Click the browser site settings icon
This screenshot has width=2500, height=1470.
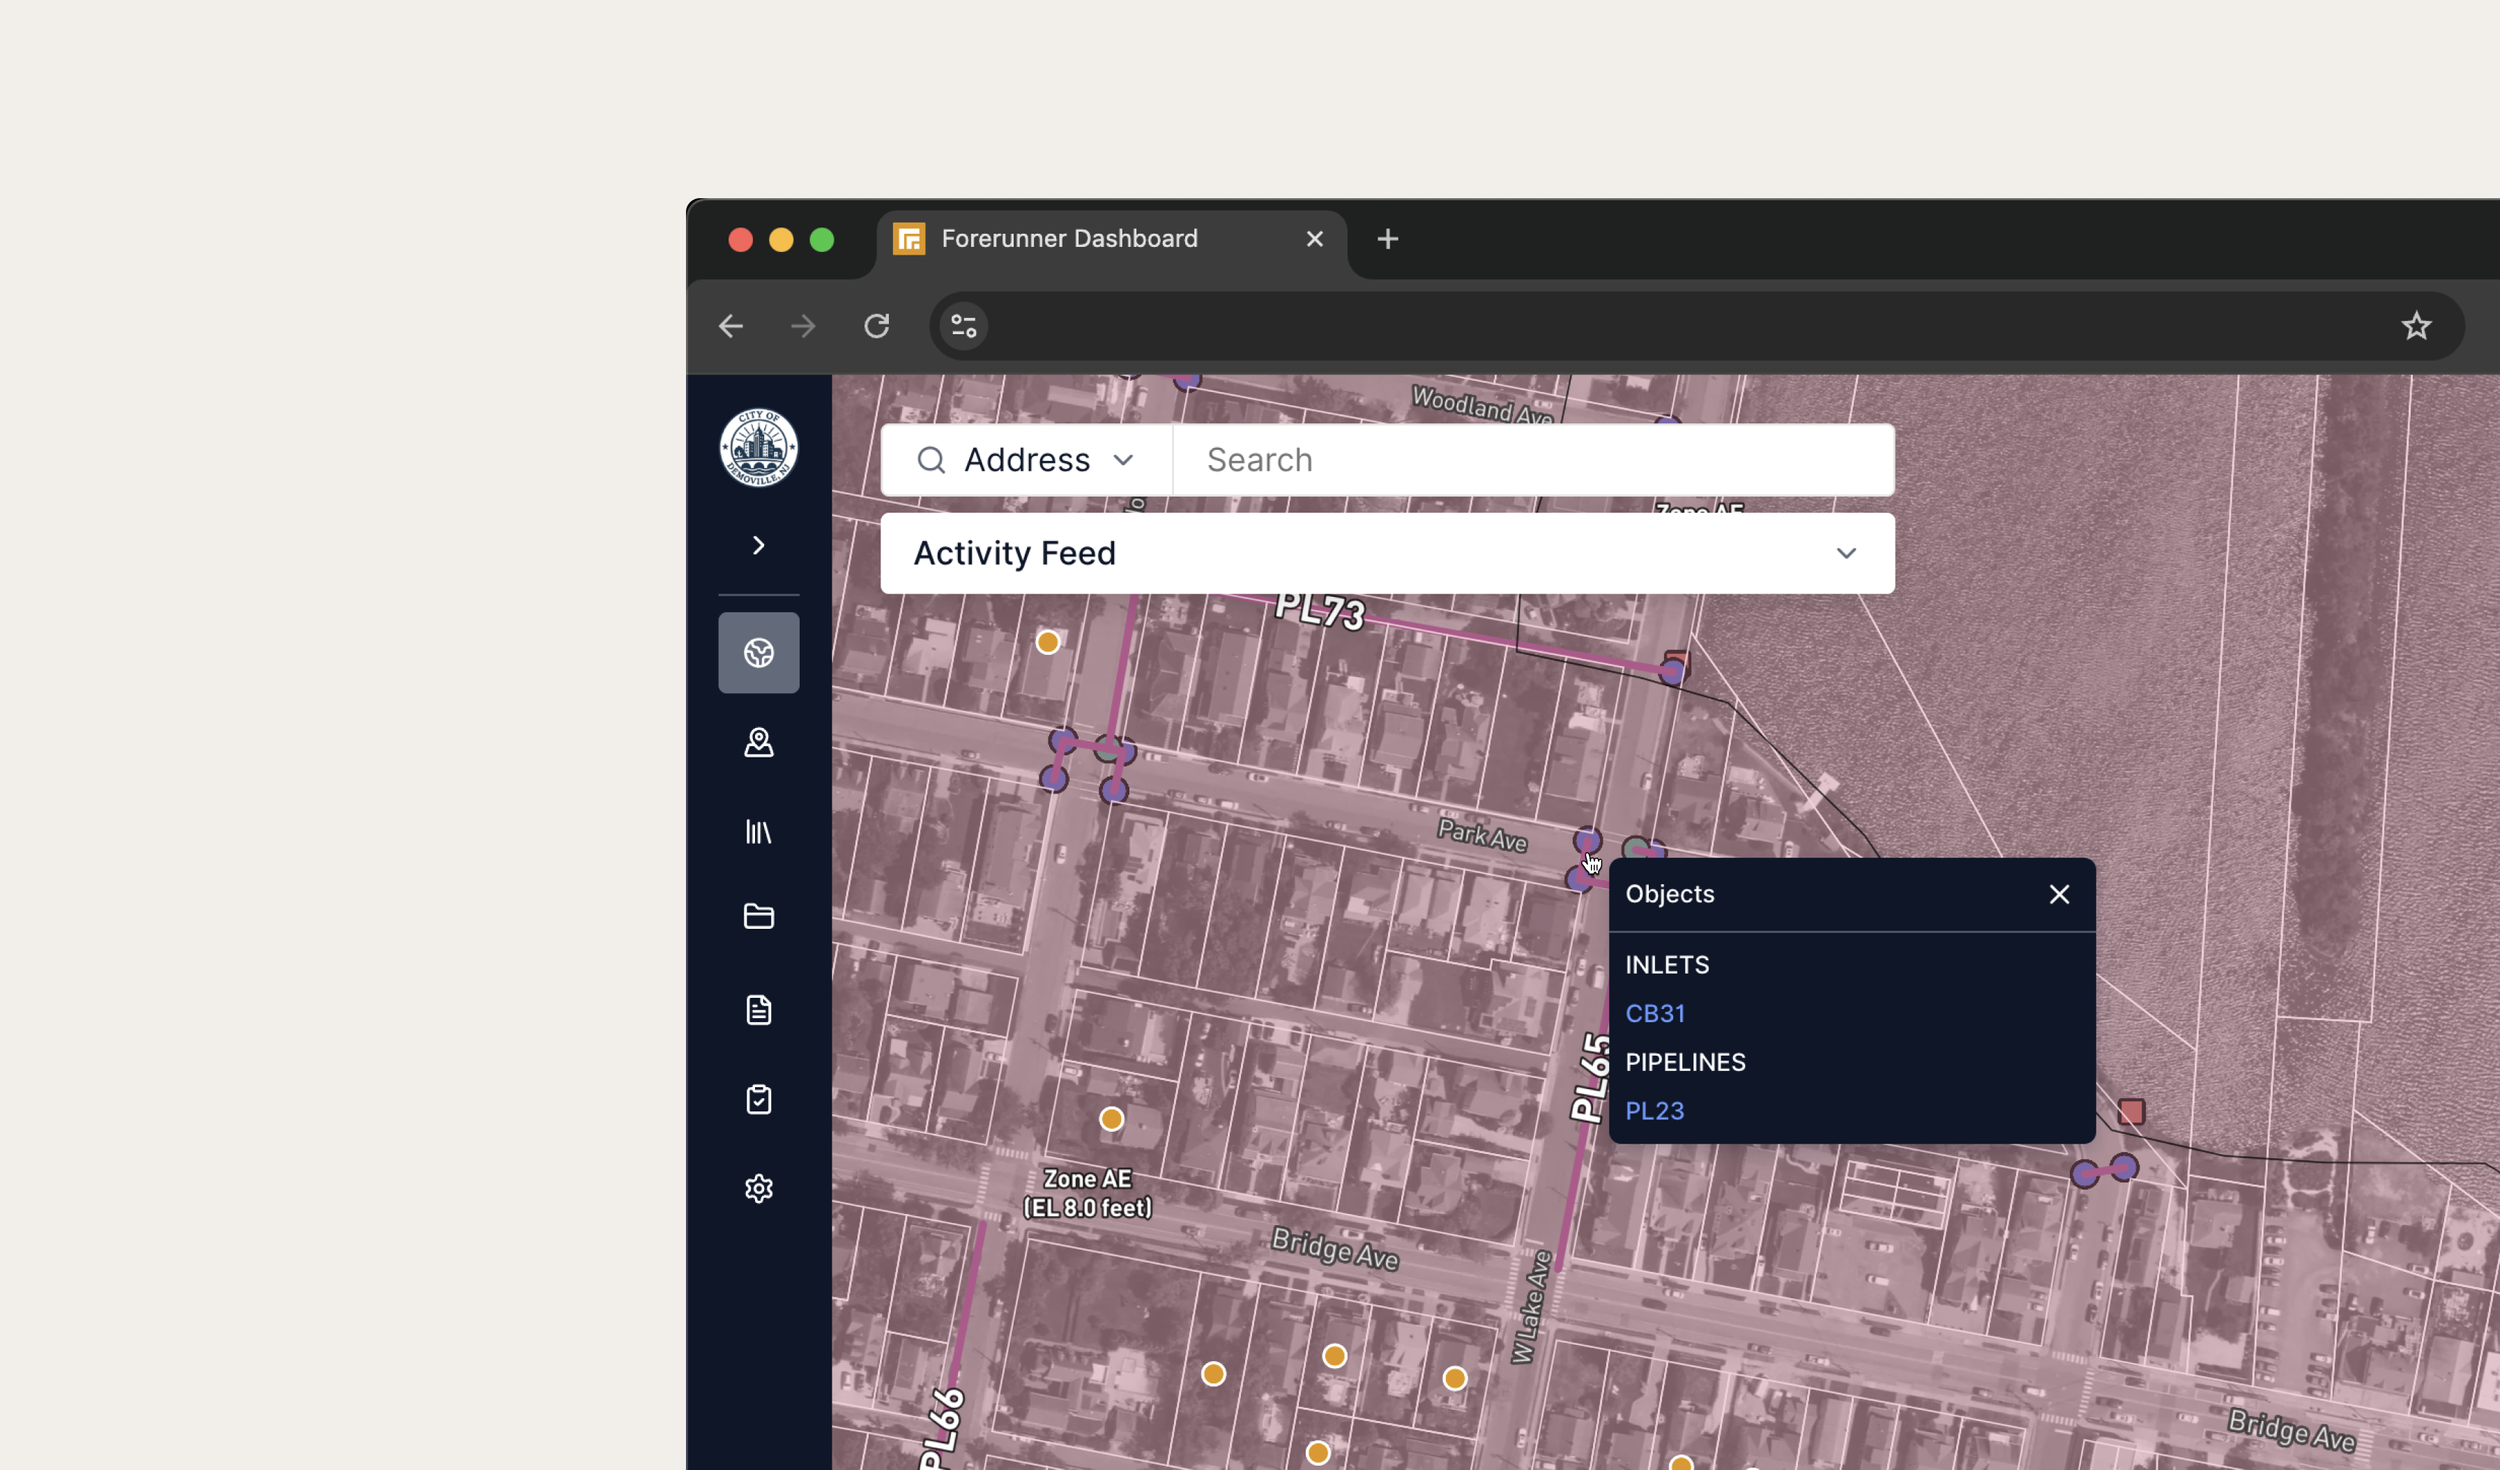pos(963,326)
